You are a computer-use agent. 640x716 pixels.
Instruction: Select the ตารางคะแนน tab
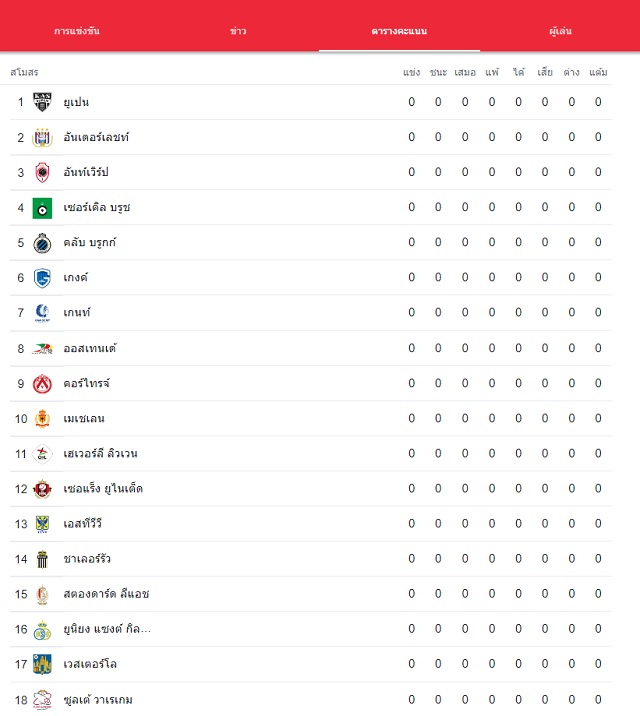399,31
